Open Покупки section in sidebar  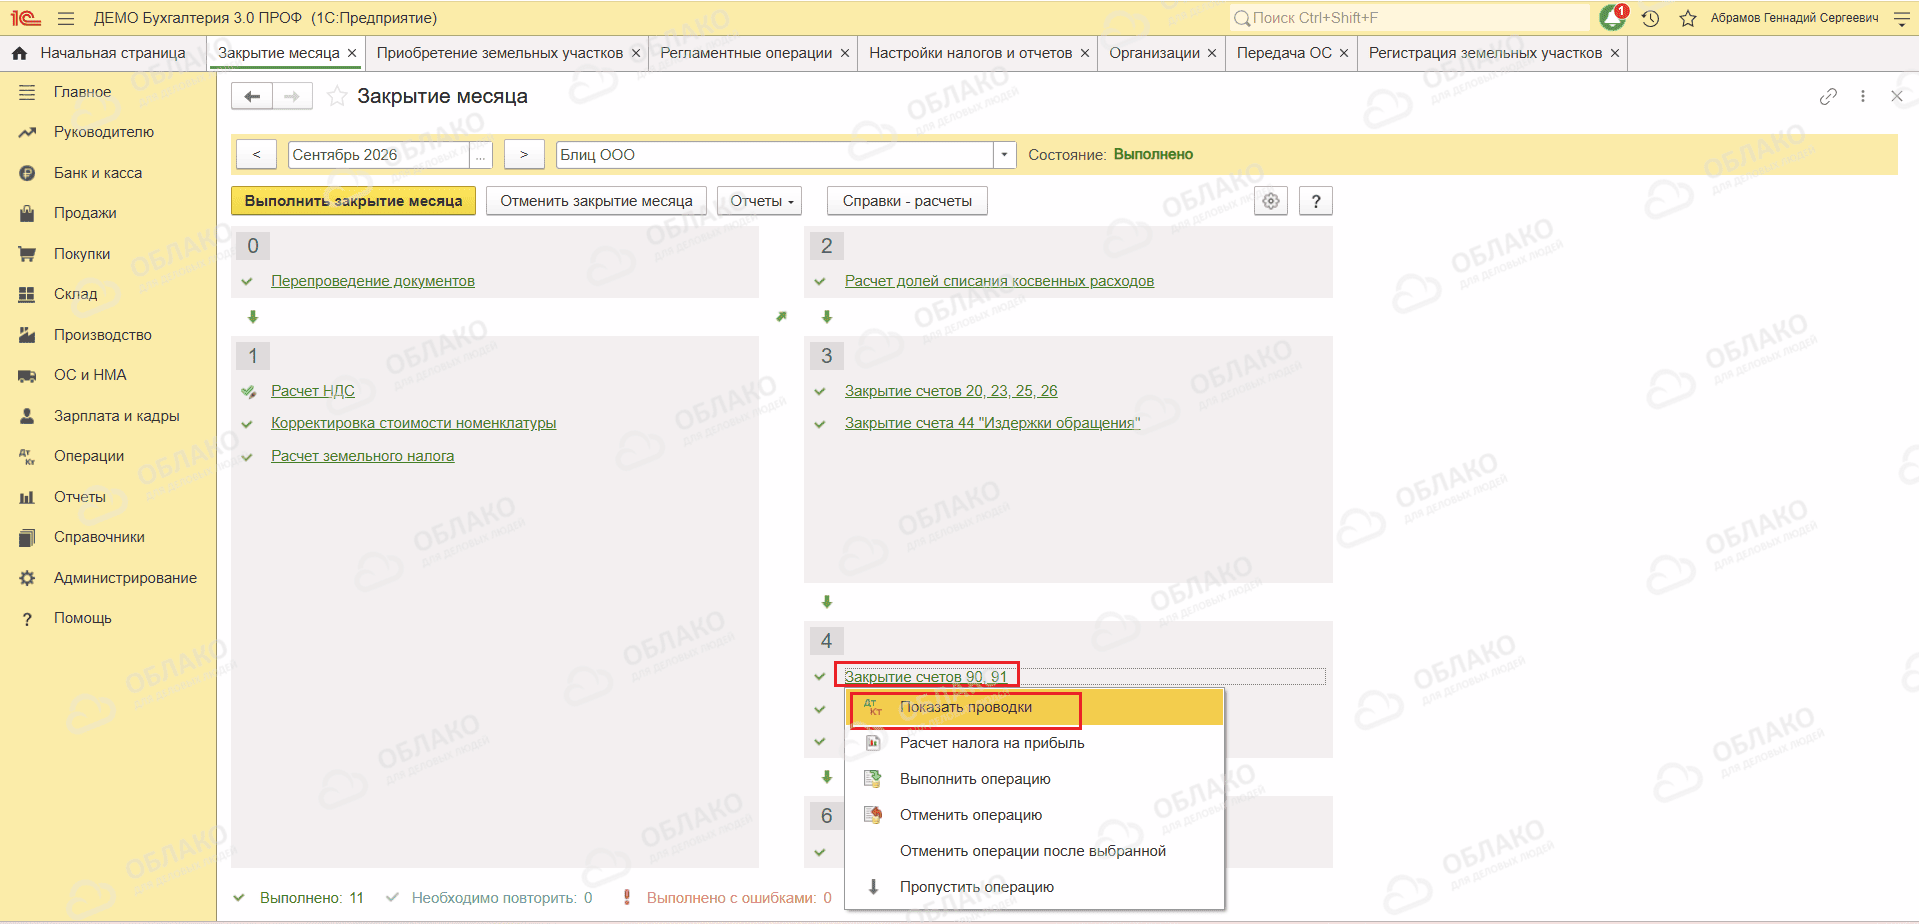(x=82, y=254)
